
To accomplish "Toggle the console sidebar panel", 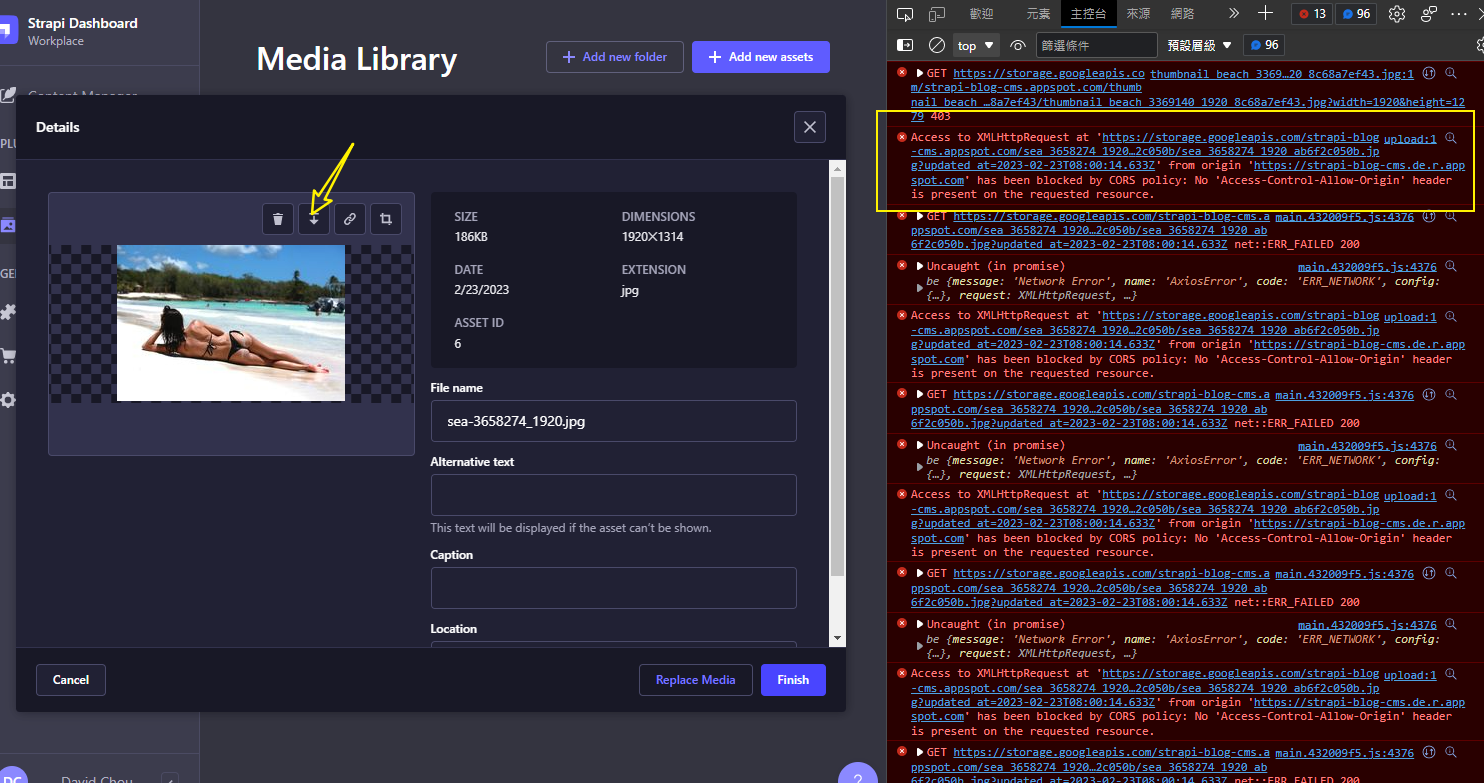I will point(904,45).
